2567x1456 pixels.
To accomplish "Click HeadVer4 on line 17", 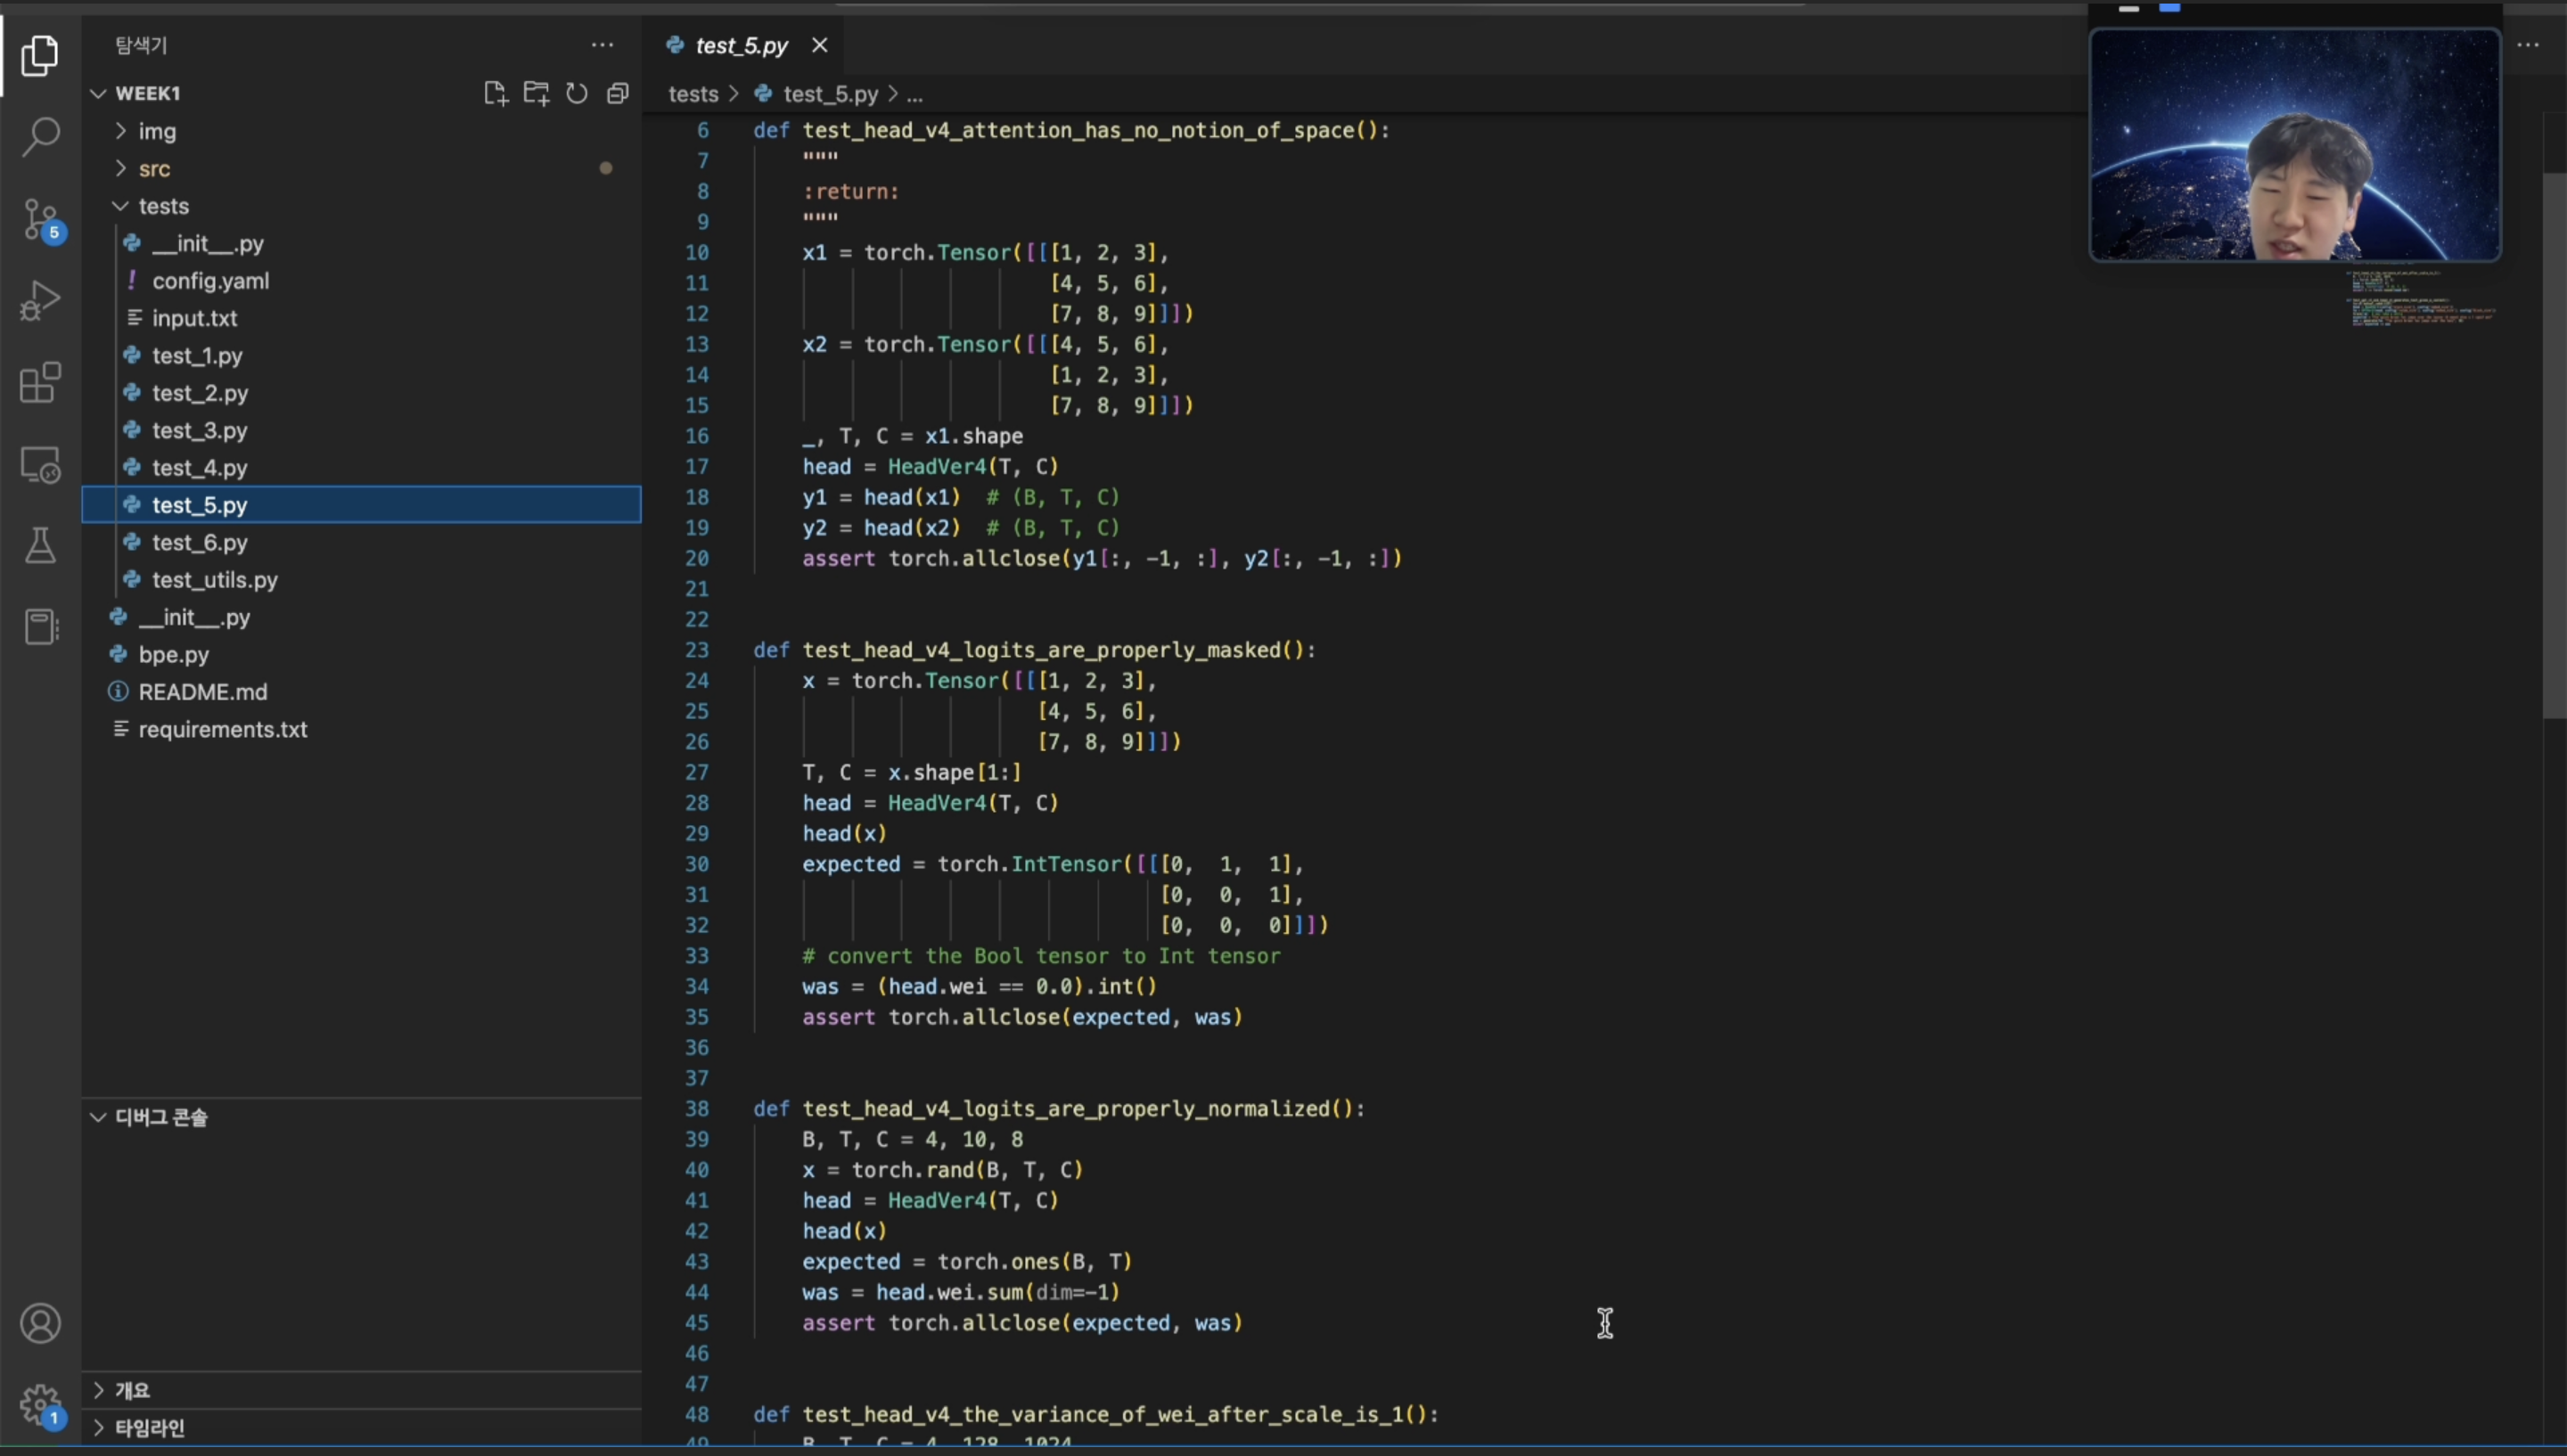I will pyautogui.click(x=937, y=467).
